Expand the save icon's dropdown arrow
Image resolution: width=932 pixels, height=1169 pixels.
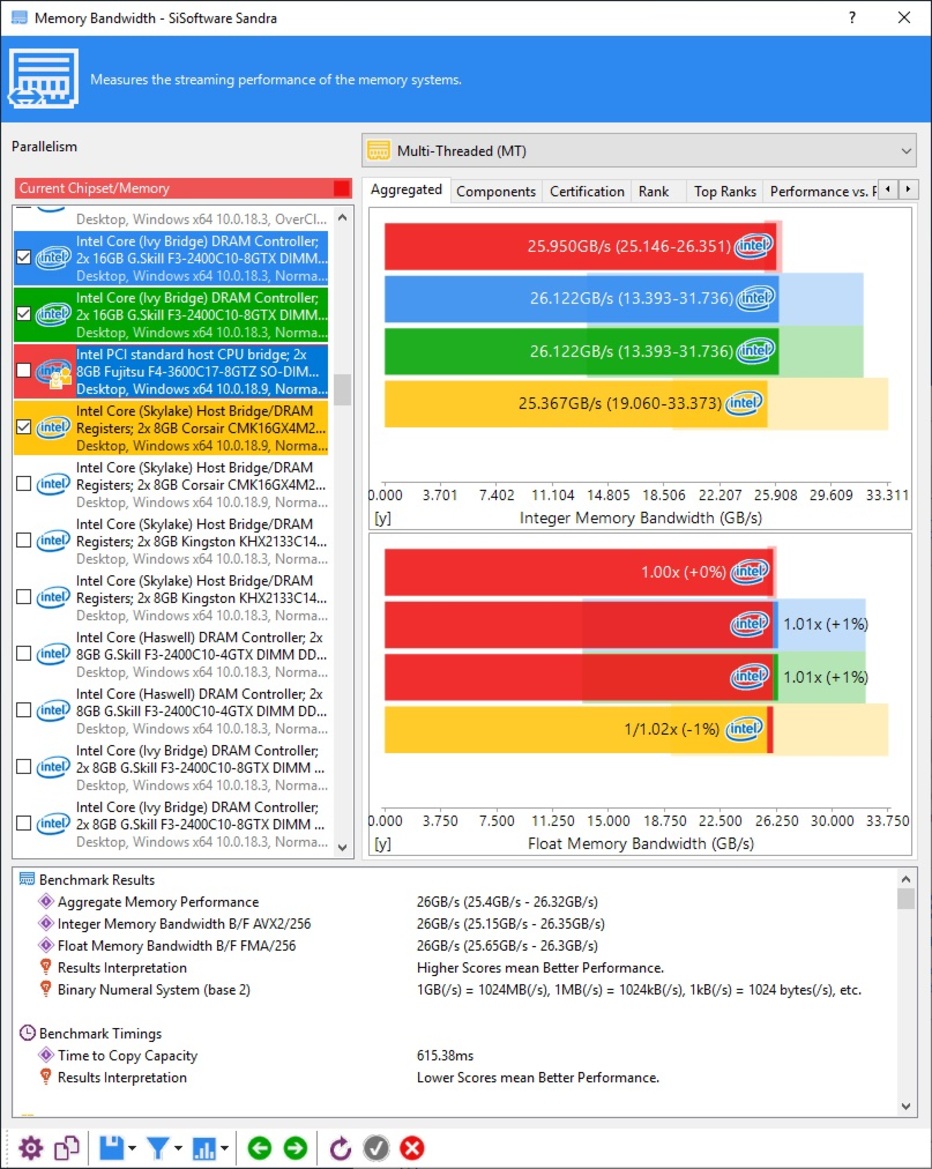pyautogui.click(x=132, y=1148)
